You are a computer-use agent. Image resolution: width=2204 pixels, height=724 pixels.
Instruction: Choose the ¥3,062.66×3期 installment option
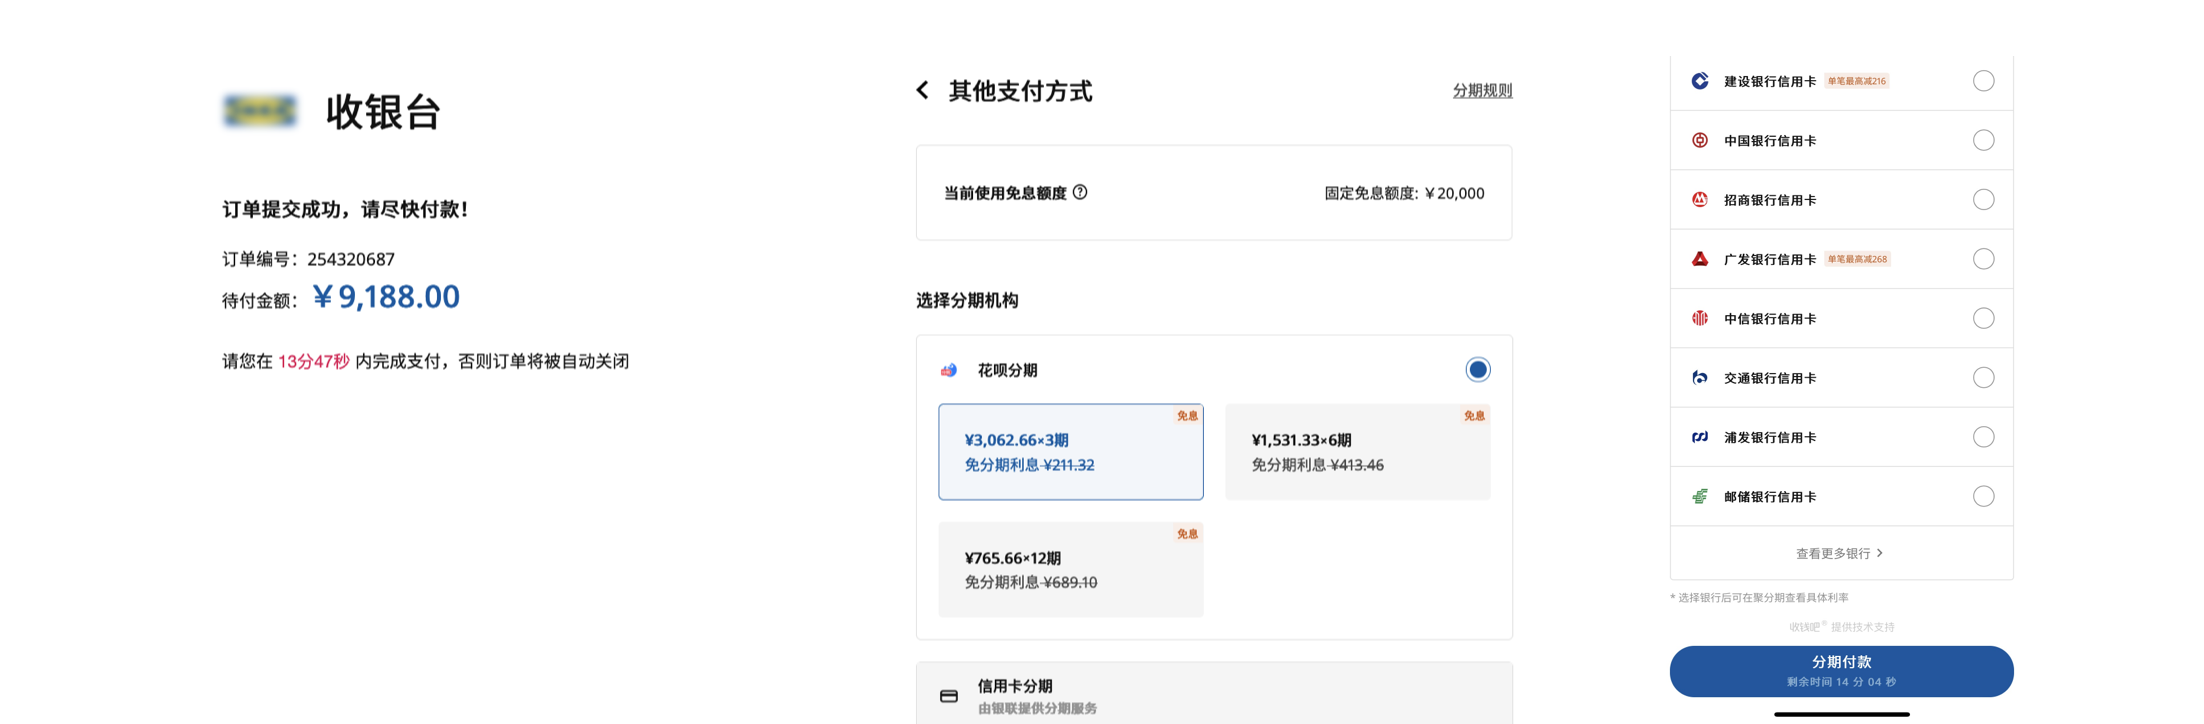1071,452
